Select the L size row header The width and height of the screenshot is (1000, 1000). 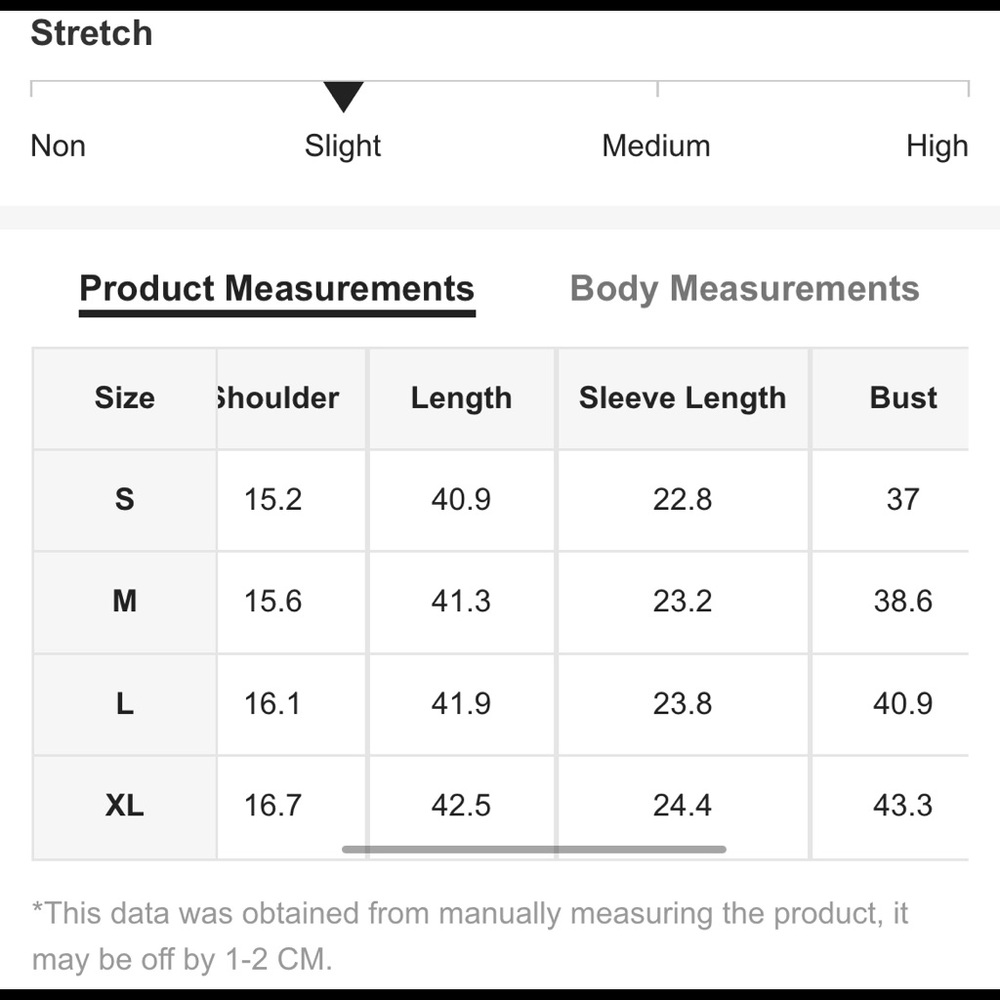pos(124,704)
